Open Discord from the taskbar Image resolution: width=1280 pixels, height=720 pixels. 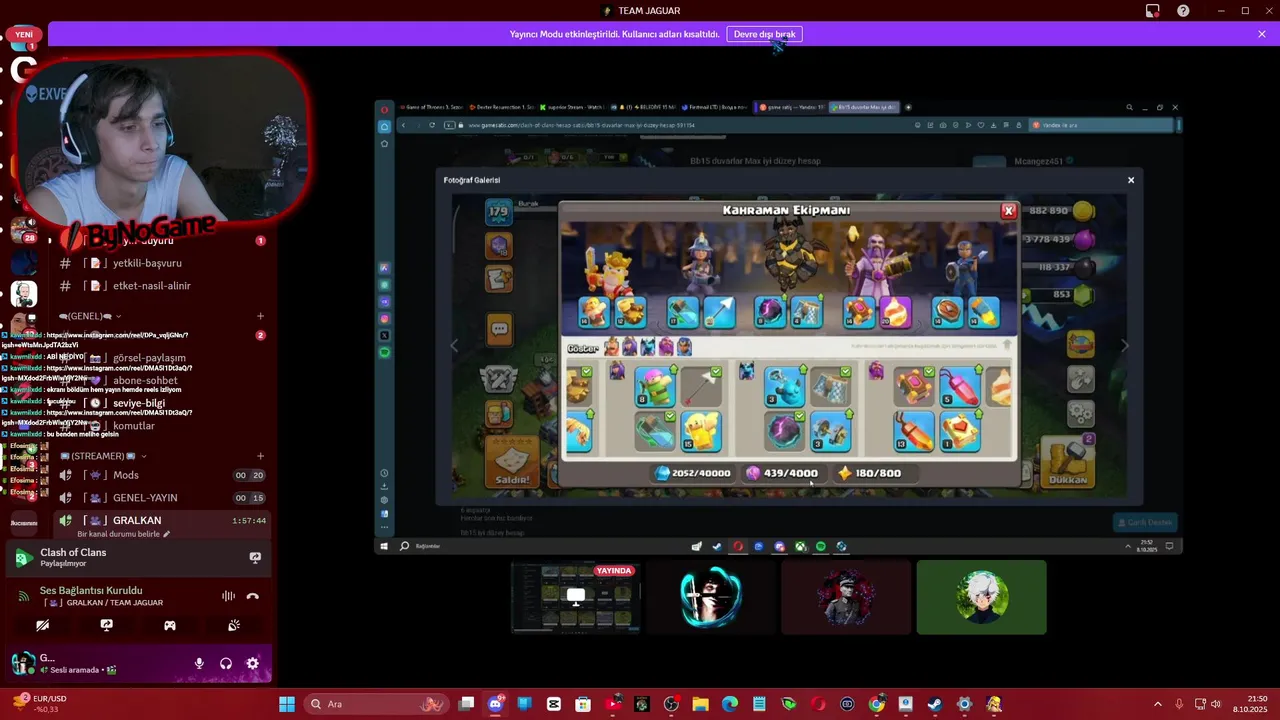point(495,704)
